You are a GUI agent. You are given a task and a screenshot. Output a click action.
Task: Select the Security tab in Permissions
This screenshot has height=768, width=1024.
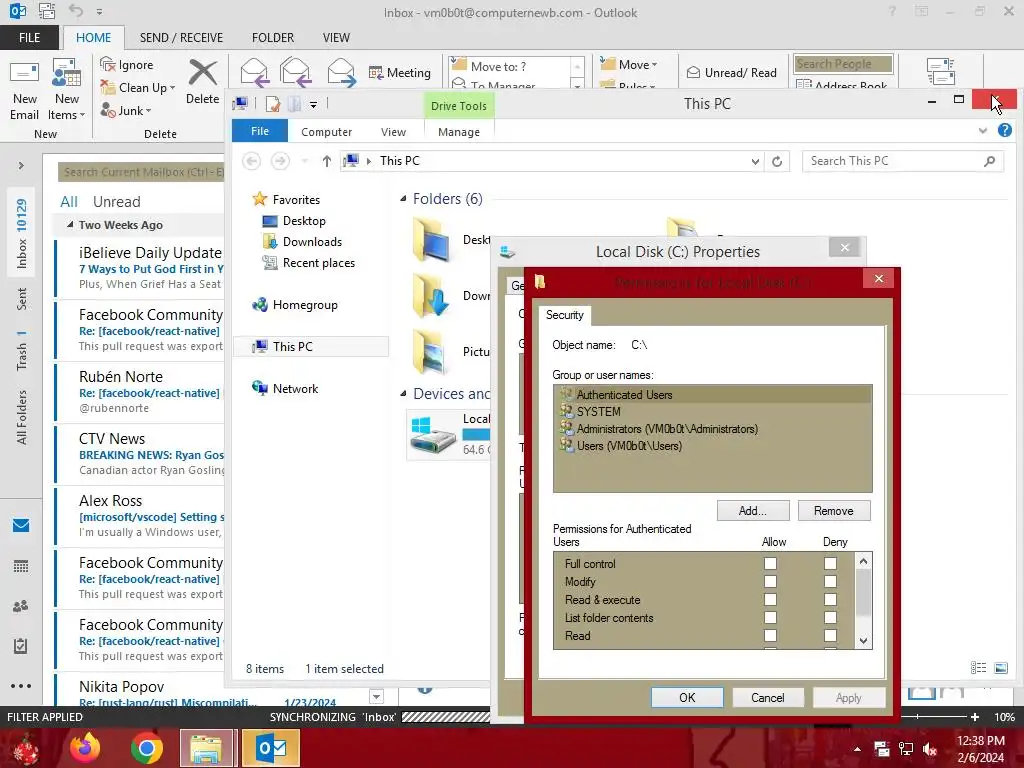point(564,315)
